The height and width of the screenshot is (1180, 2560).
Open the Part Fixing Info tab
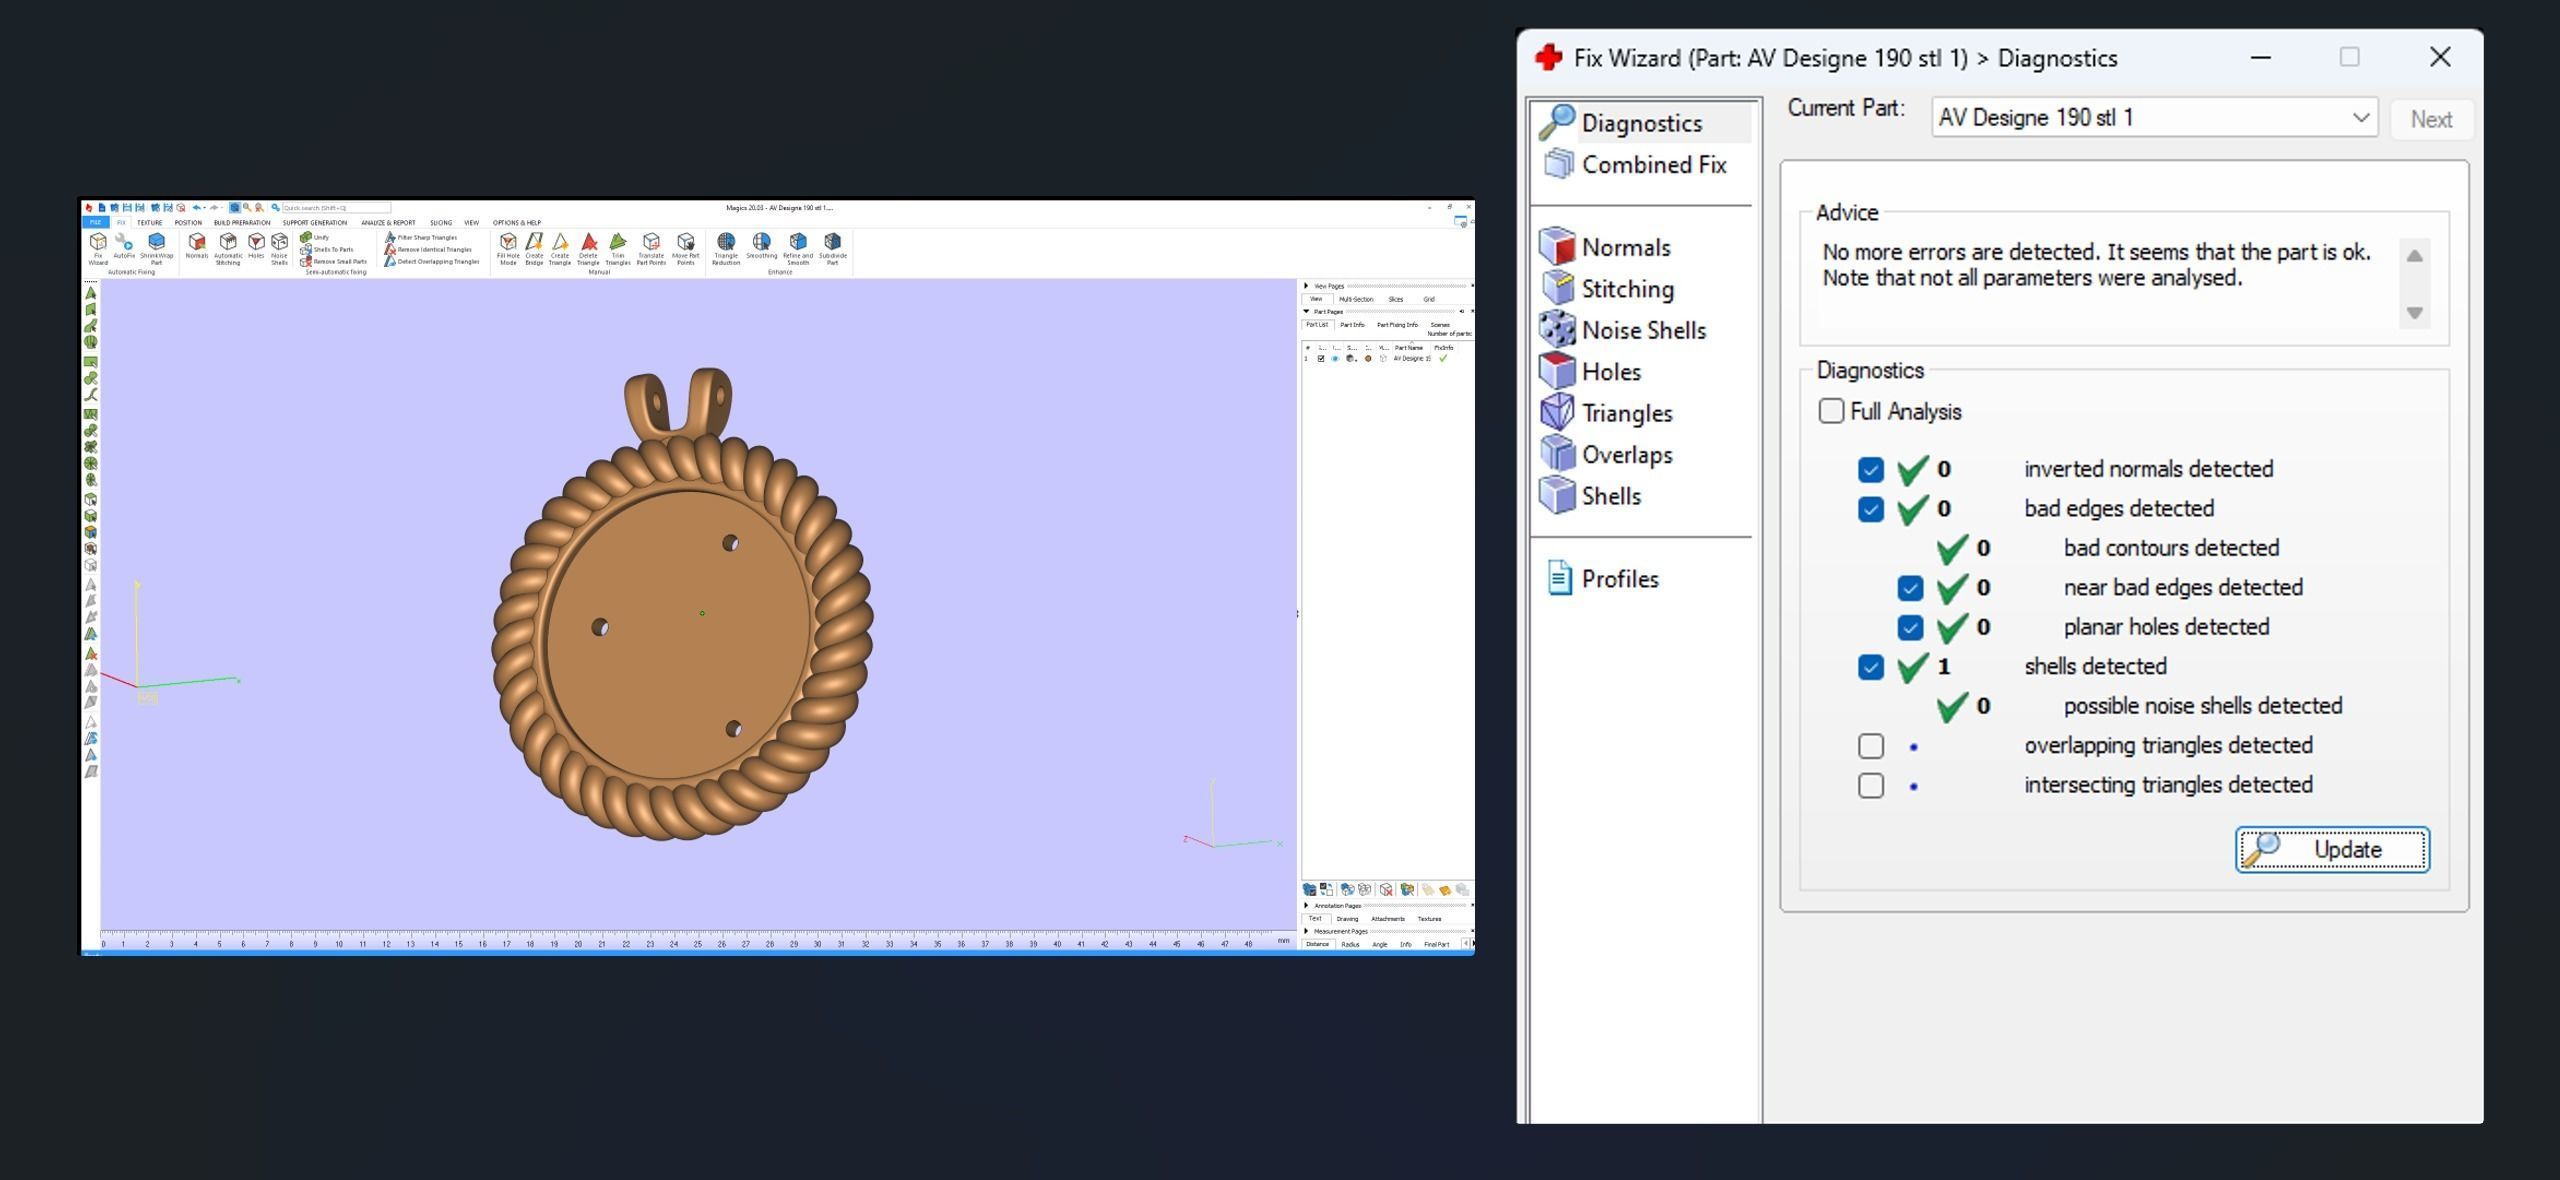pos(1396,325)
